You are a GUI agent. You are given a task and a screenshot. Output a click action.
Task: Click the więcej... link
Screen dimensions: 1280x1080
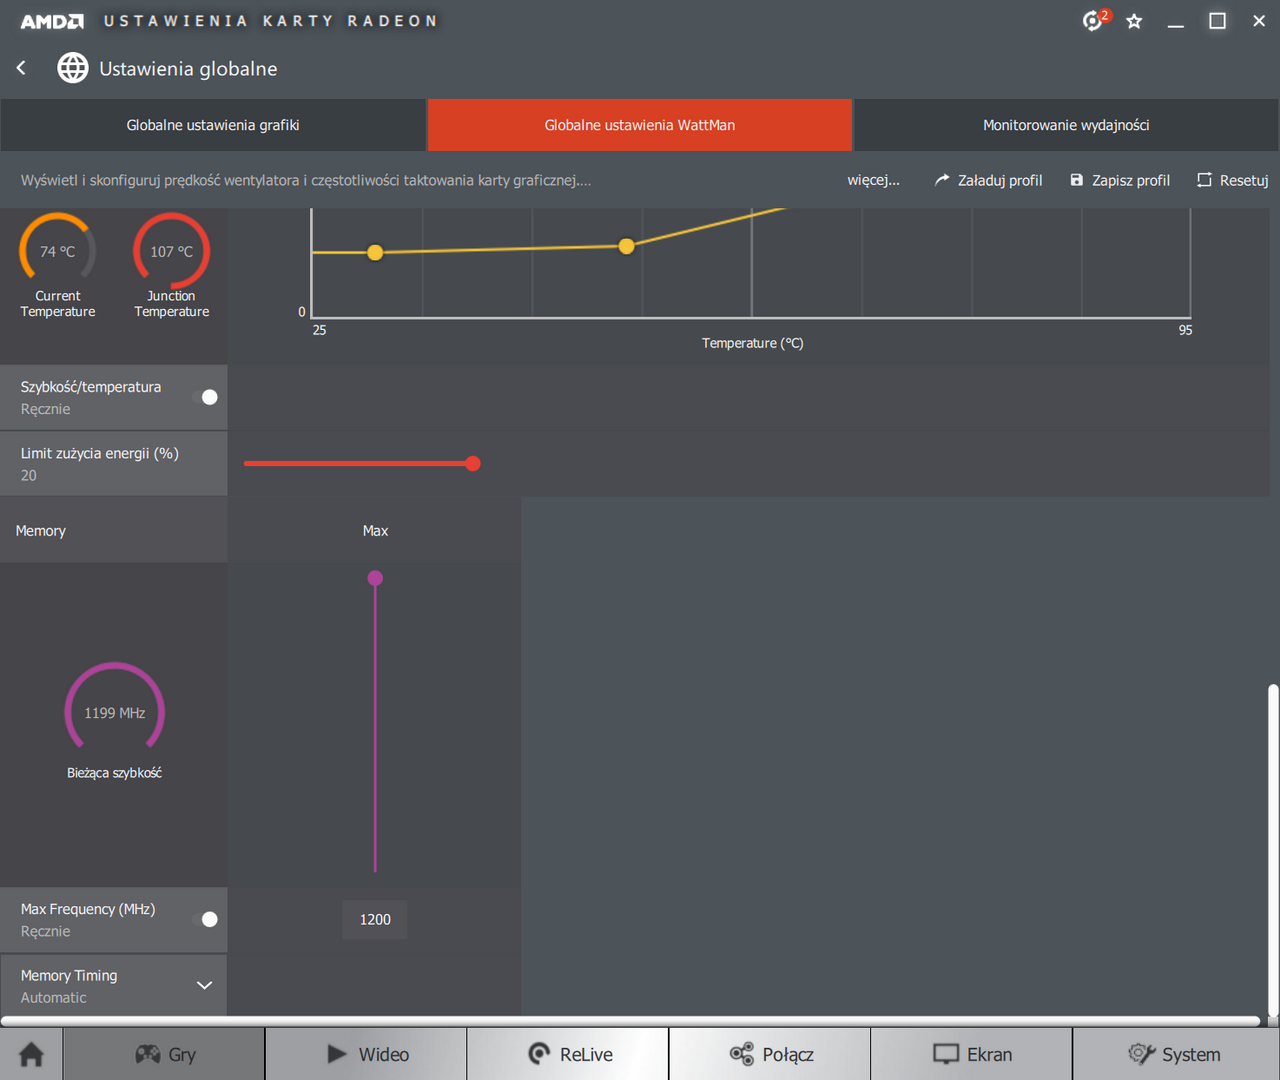tap(873, 180)
